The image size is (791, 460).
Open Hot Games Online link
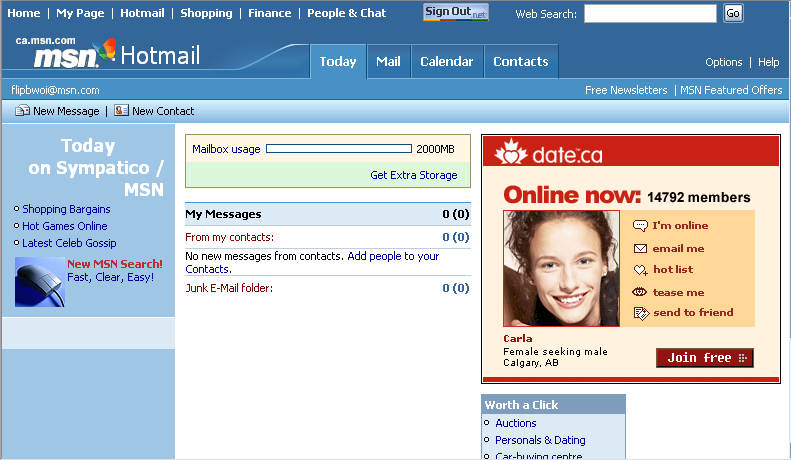pos(65,226)
